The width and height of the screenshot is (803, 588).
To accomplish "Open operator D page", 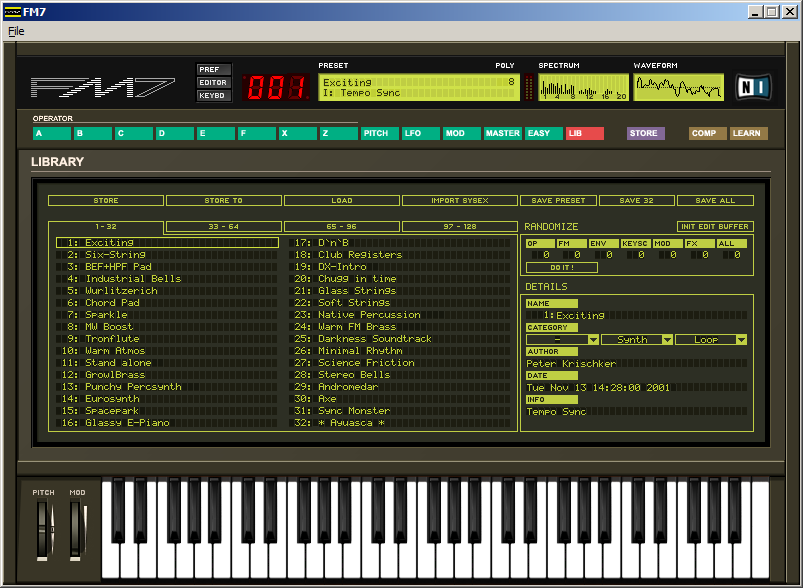I will point(175,133).
